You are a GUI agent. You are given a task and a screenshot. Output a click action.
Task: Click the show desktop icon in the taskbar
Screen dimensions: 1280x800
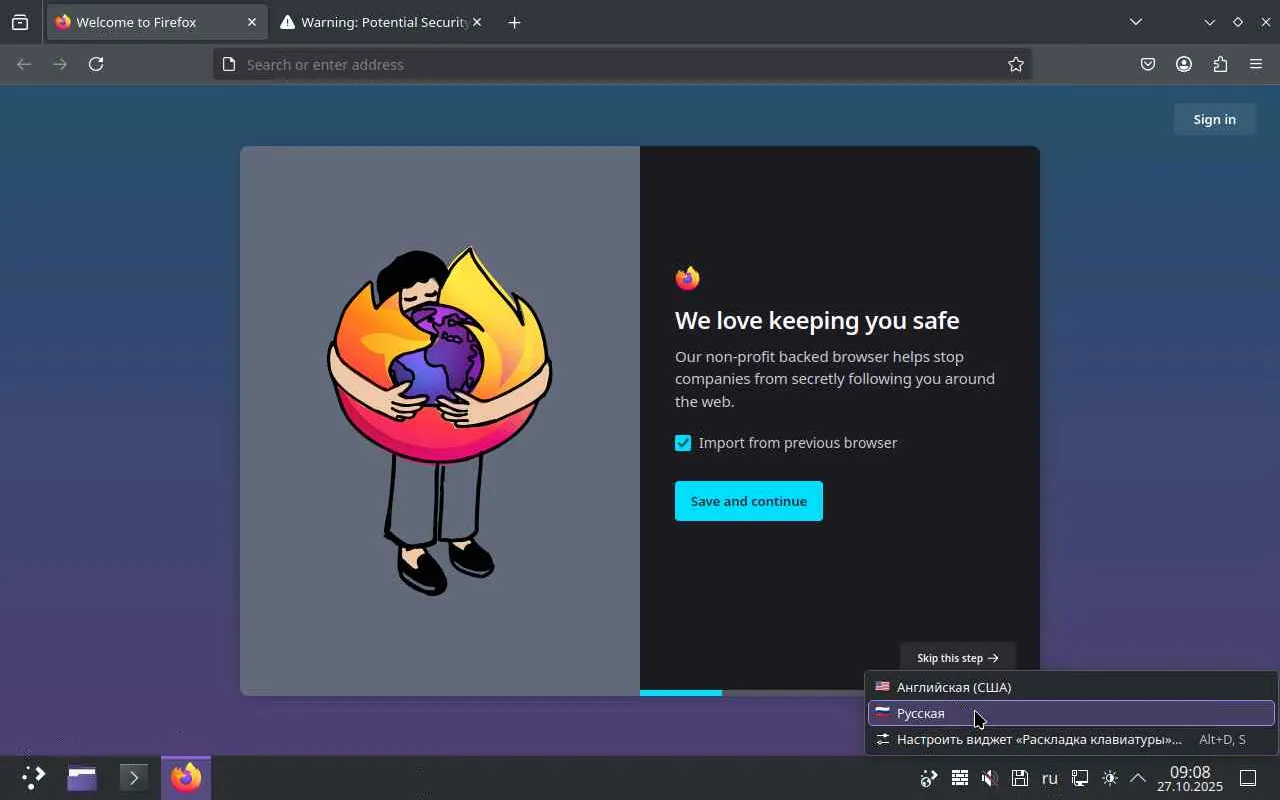1248,778
